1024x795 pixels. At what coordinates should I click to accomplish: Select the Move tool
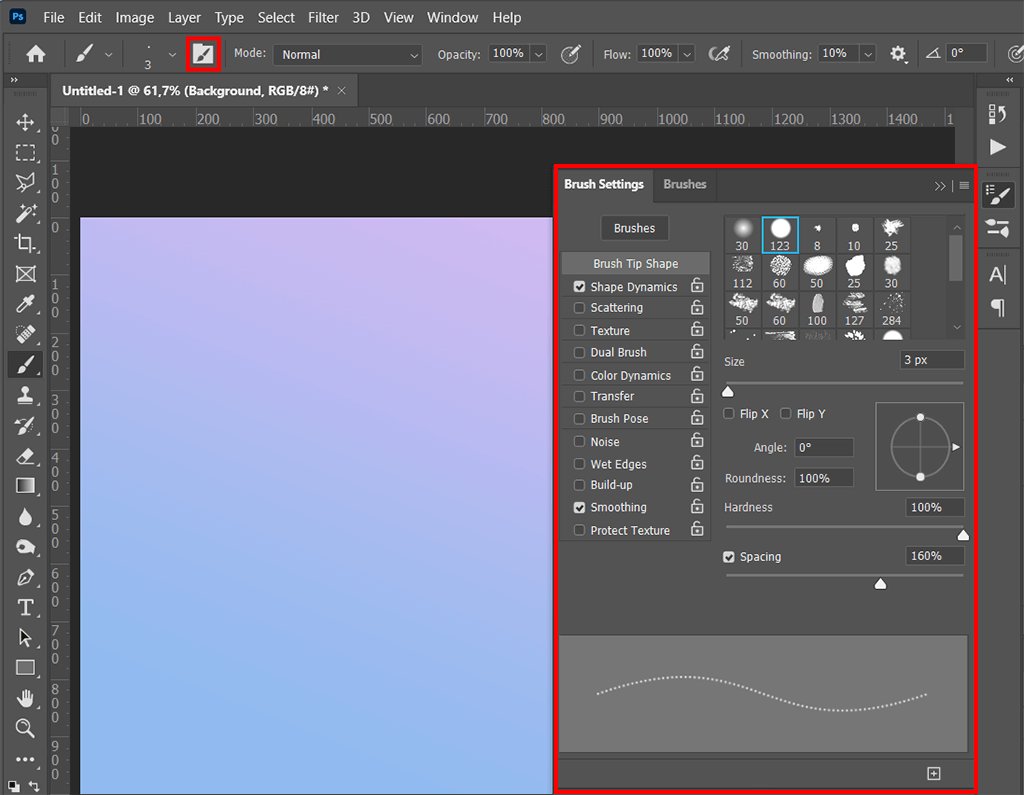coord(25,122)
